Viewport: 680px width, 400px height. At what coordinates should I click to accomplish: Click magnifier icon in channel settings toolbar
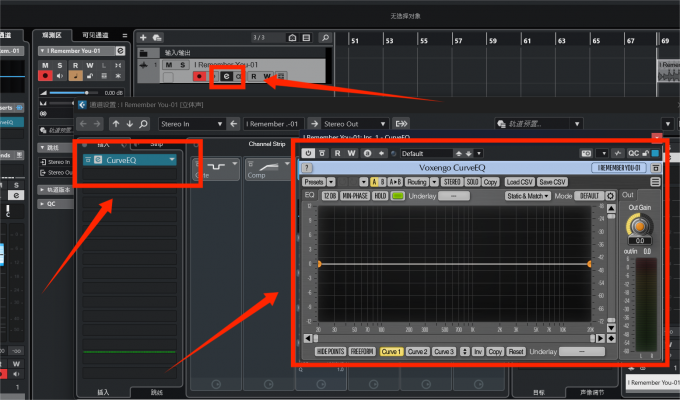pyautogui.click(x=144, y=124)
